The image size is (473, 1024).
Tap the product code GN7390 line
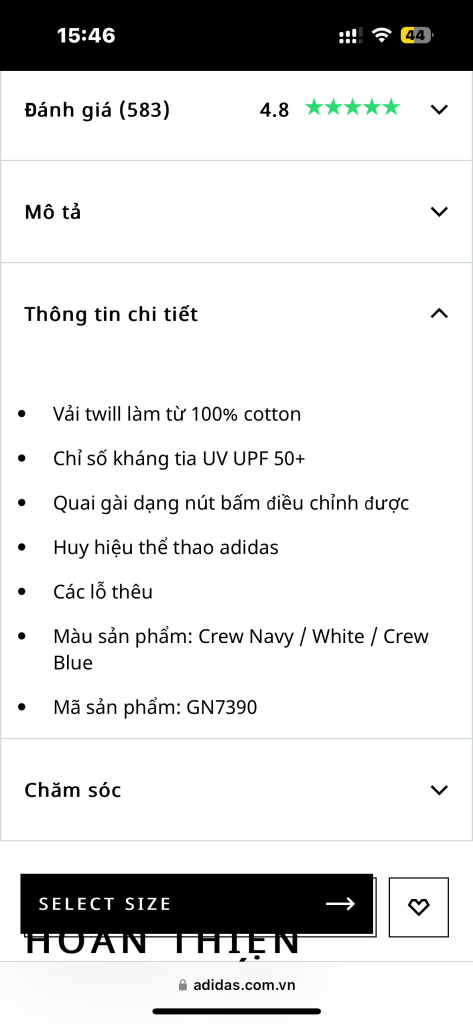[x=155, y=707]
